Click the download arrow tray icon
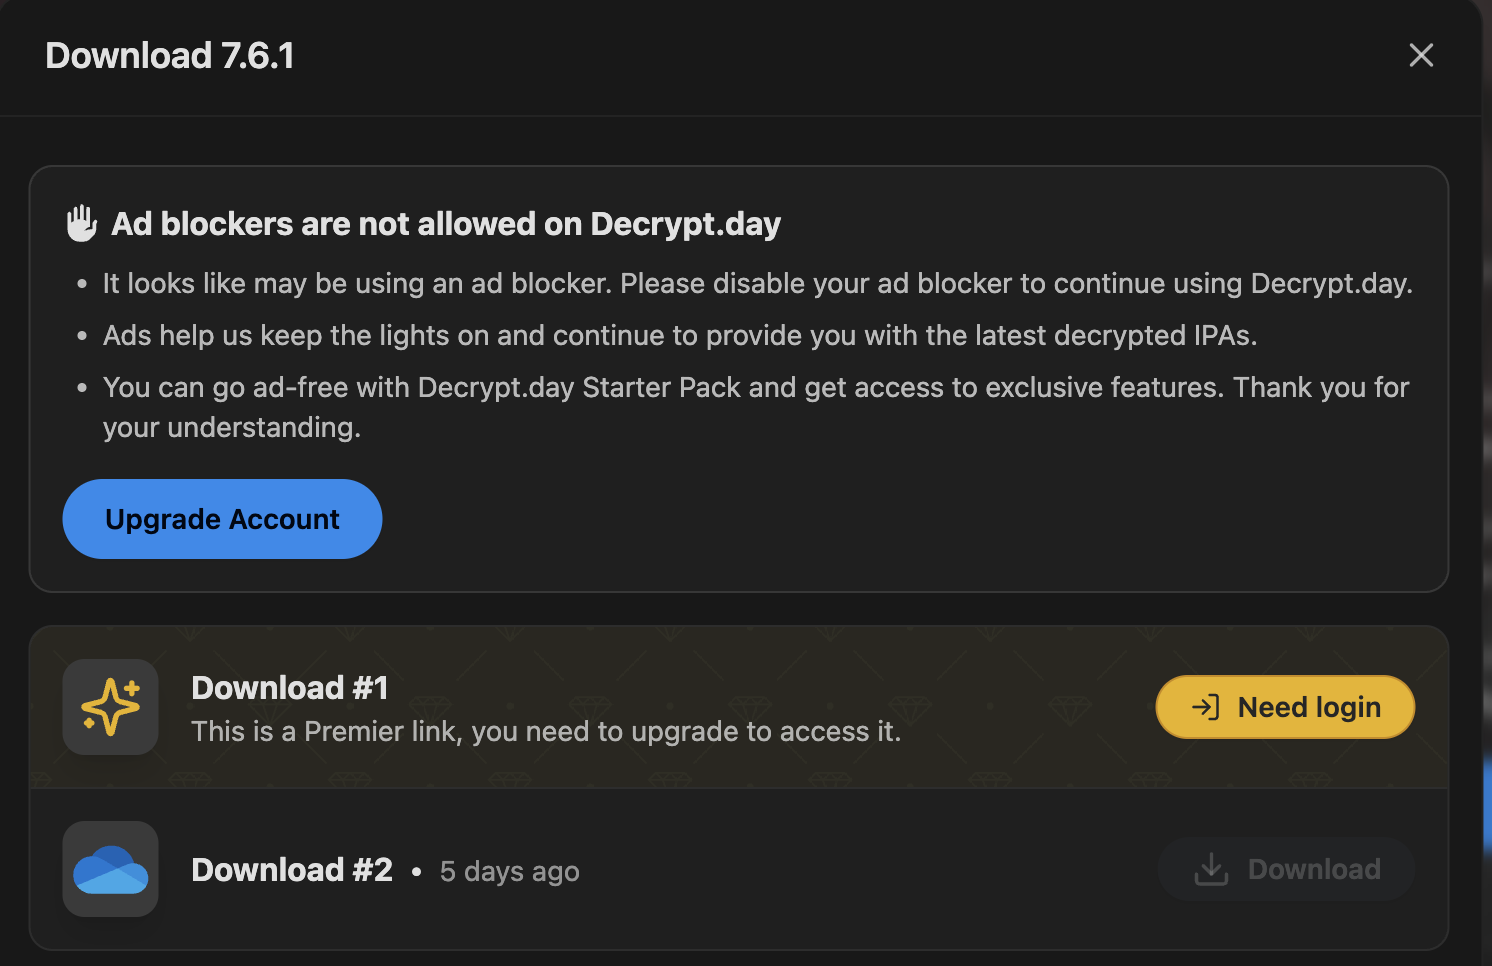 click(x=1211, y=869)
